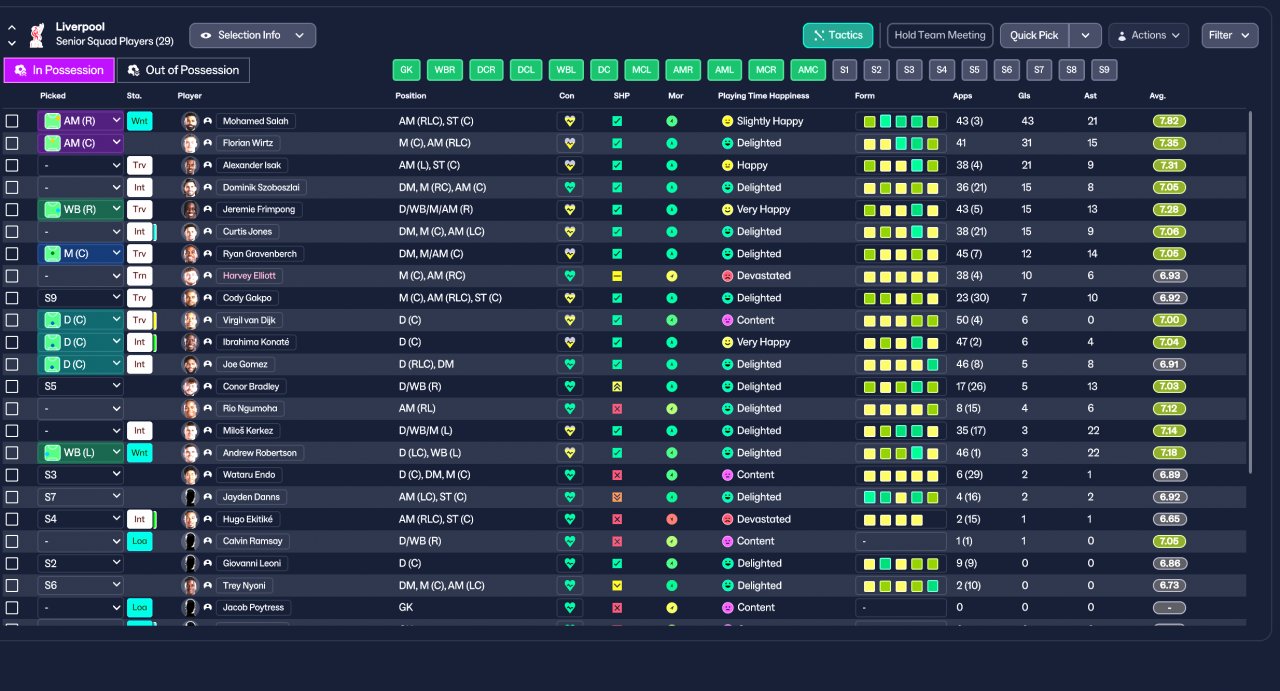Viewport: 1280px width, 691px height.
Task: Click Harvey Elliott's morale icon
Action: [672, 276]
